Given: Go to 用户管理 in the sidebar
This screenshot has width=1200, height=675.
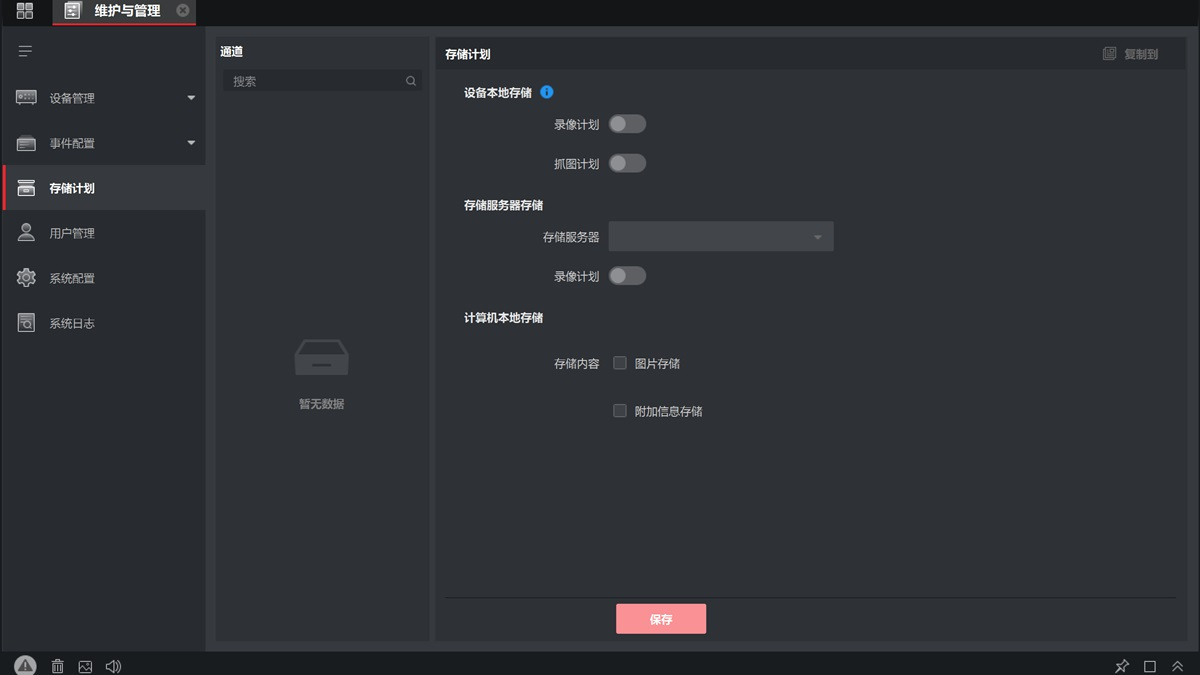Looking at the screenshot, I should click(72, 233).
